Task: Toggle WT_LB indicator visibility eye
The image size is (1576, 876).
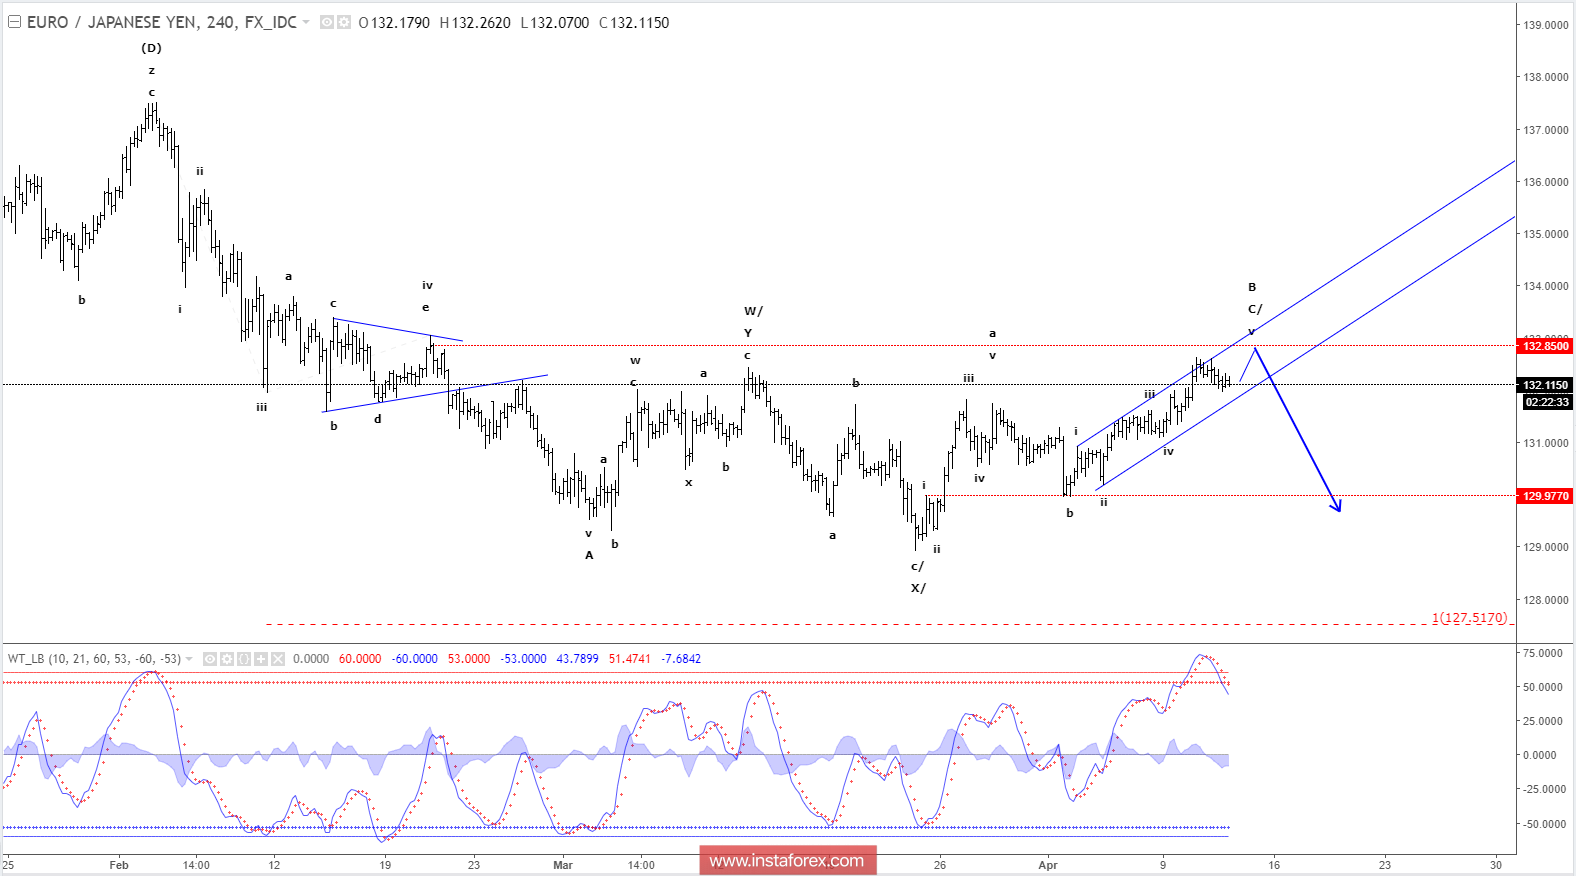Action: pos(210,659)
